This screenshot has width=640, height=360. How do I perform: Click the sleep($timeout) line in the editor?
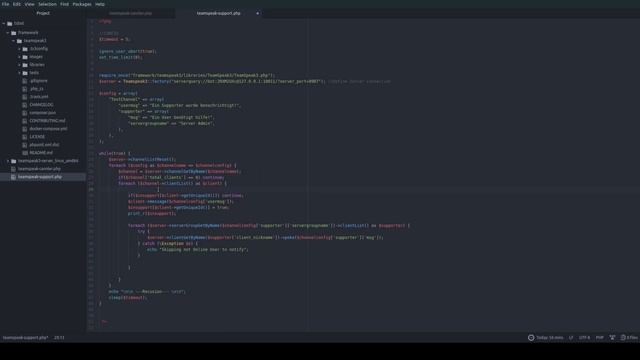(x=128, y=298)
